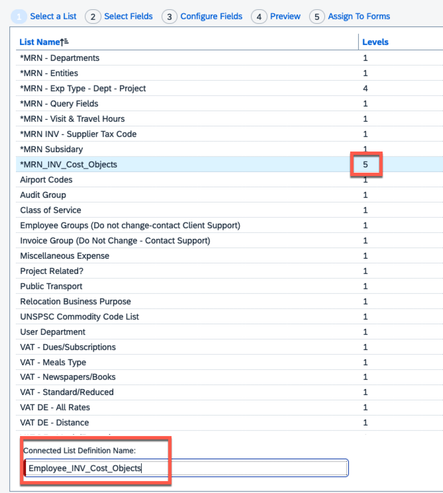Sort by the List Name column header

click(40, 42)
